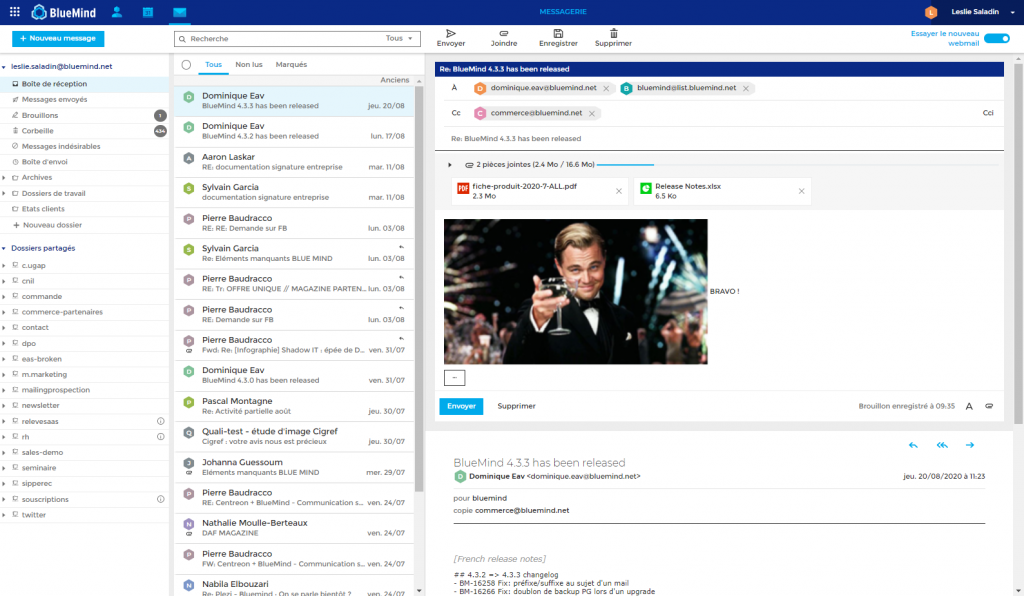Expand the Archives folder
Viewport: 1024px width, 596px height.
tap(4, 177)
